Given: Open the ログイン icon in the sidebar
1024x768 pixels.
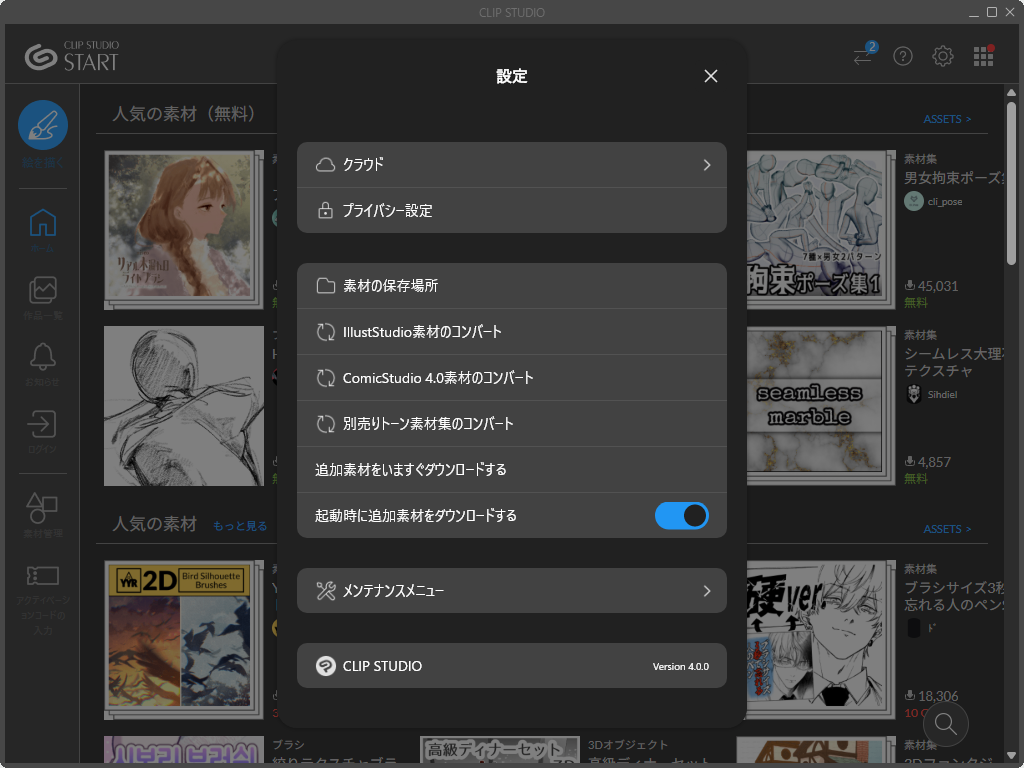Looking at the screenshot, I should click(42, 422).
